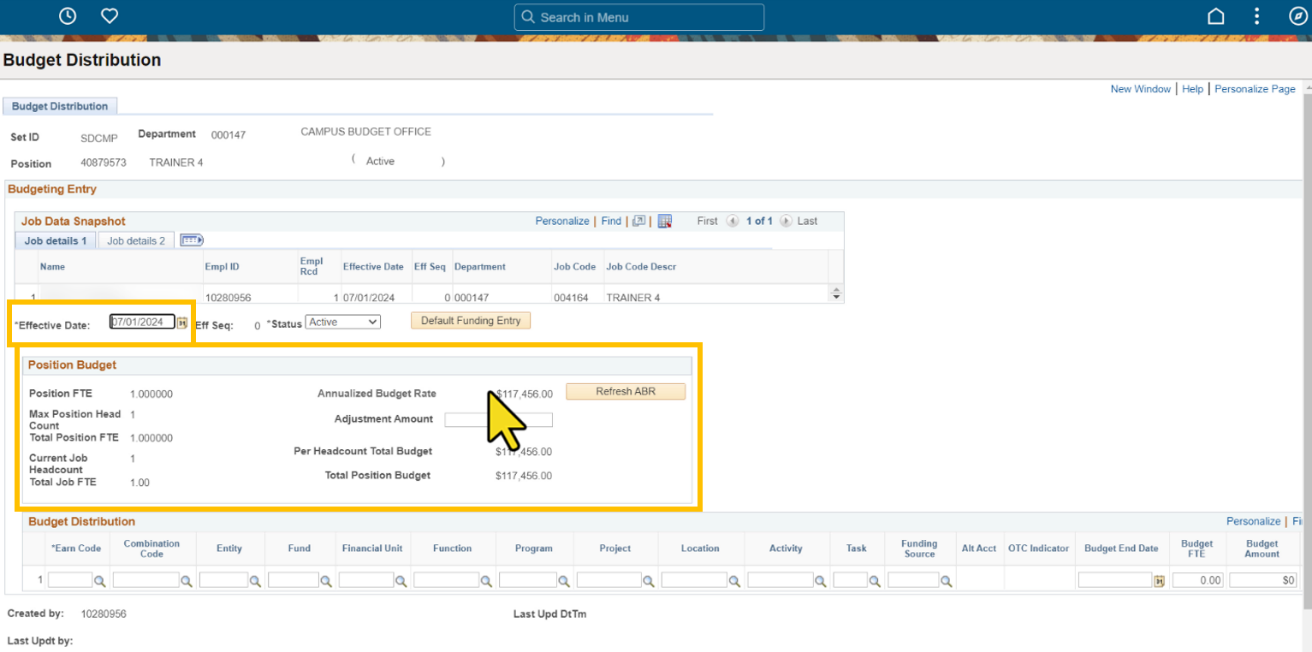This screenshot has width=1312, height=652.
Task: Select the Budget Distribution page tab
Action: (60, 106)
